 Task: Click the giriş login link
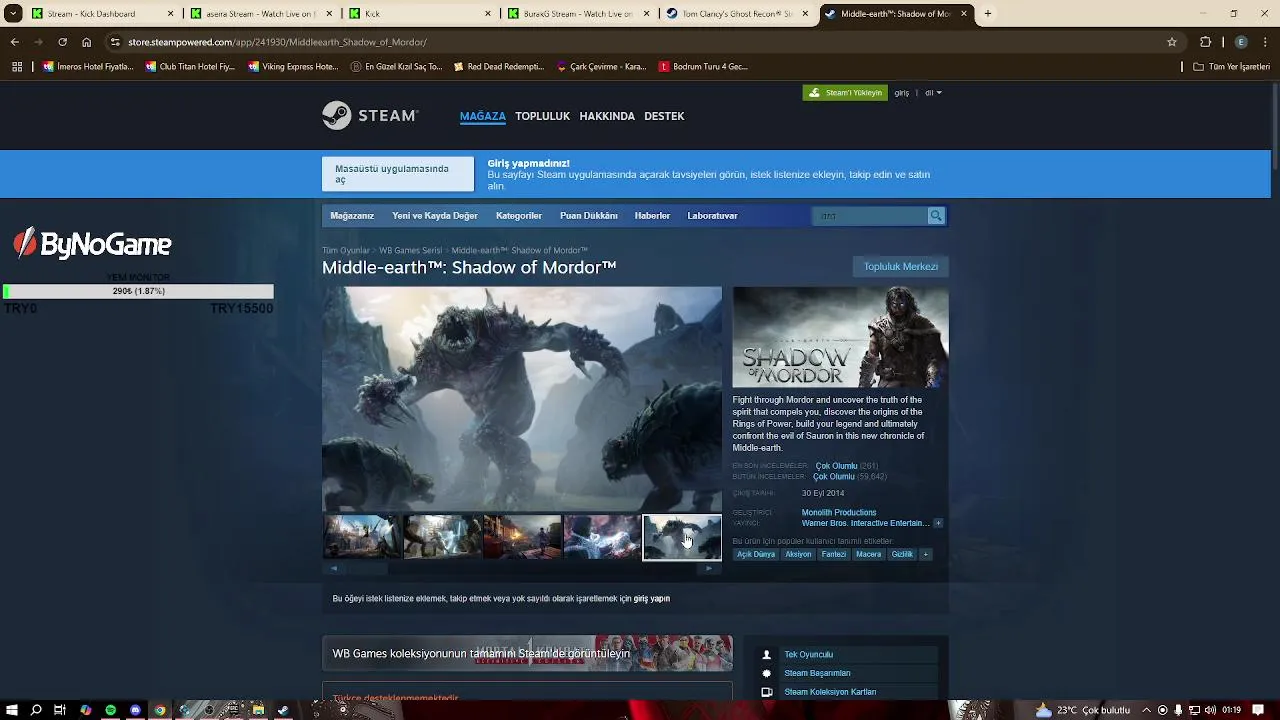pyautogui.click(x=902, y=93)
